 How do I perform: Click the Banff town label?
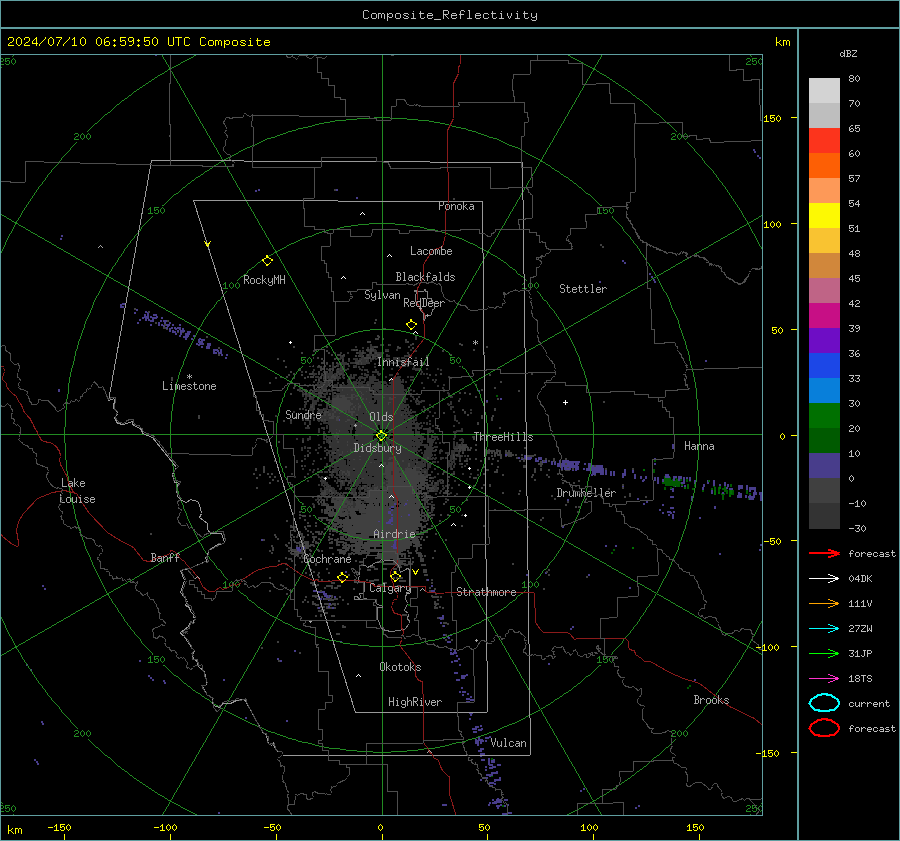pos(165,557)
